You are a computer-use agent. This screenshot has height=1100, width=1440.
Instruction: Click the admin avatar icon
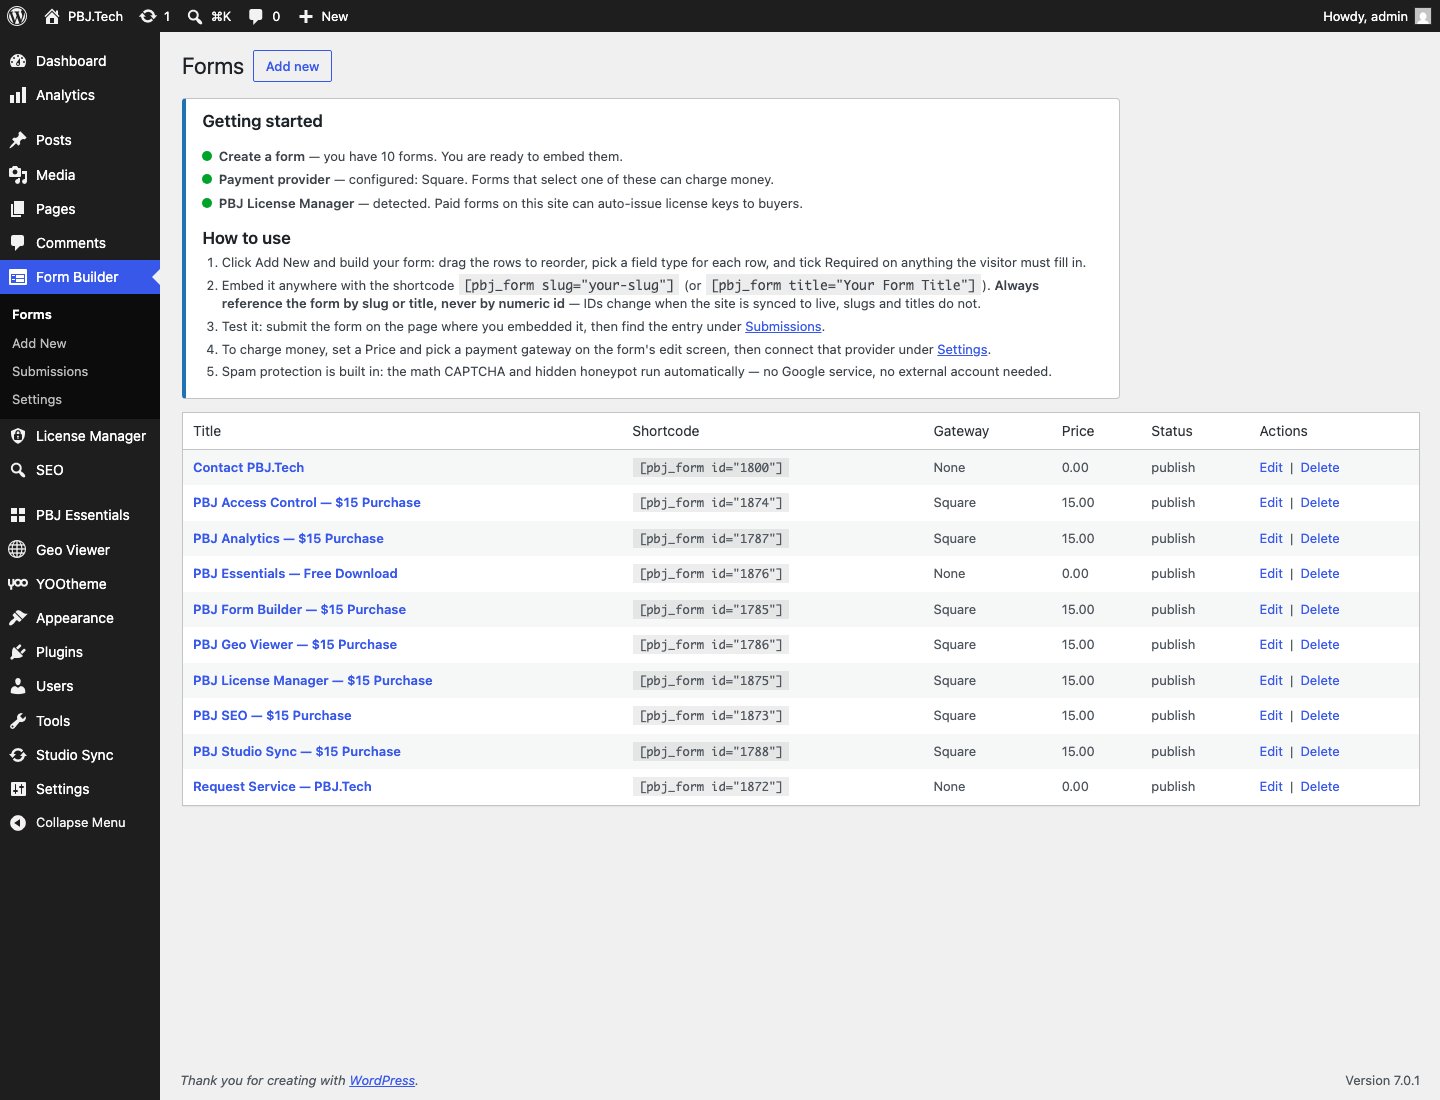(x=1423, y=16)
